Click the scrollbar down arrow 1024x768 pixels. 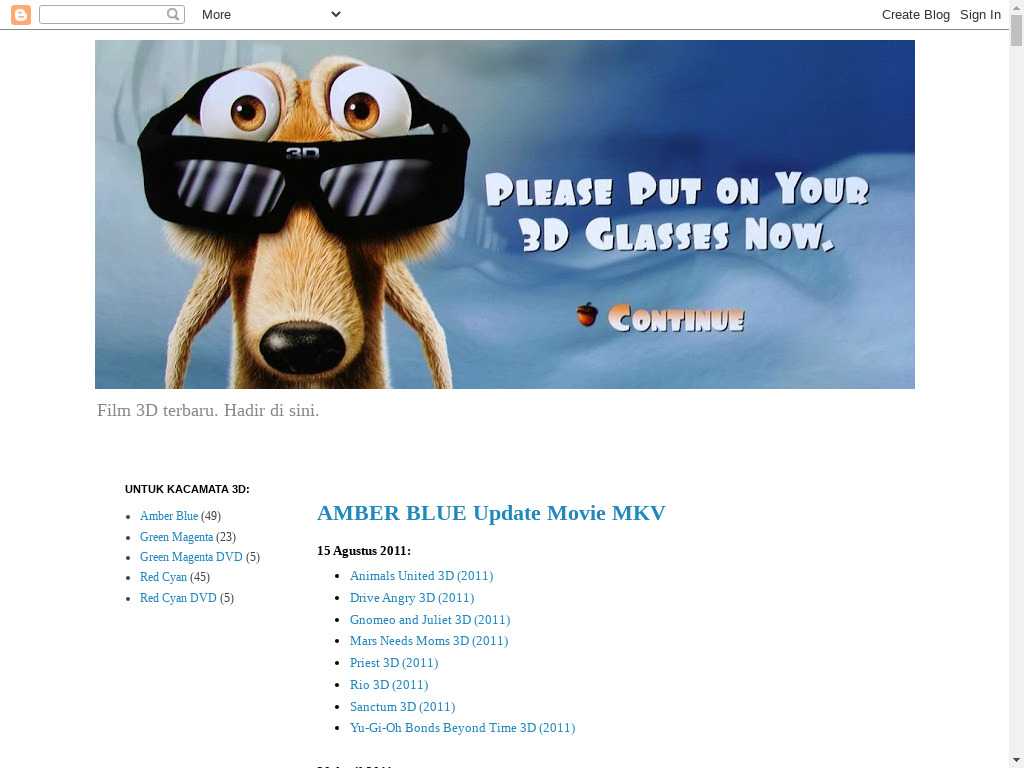pyautogui.click(x=1017, y=761)
